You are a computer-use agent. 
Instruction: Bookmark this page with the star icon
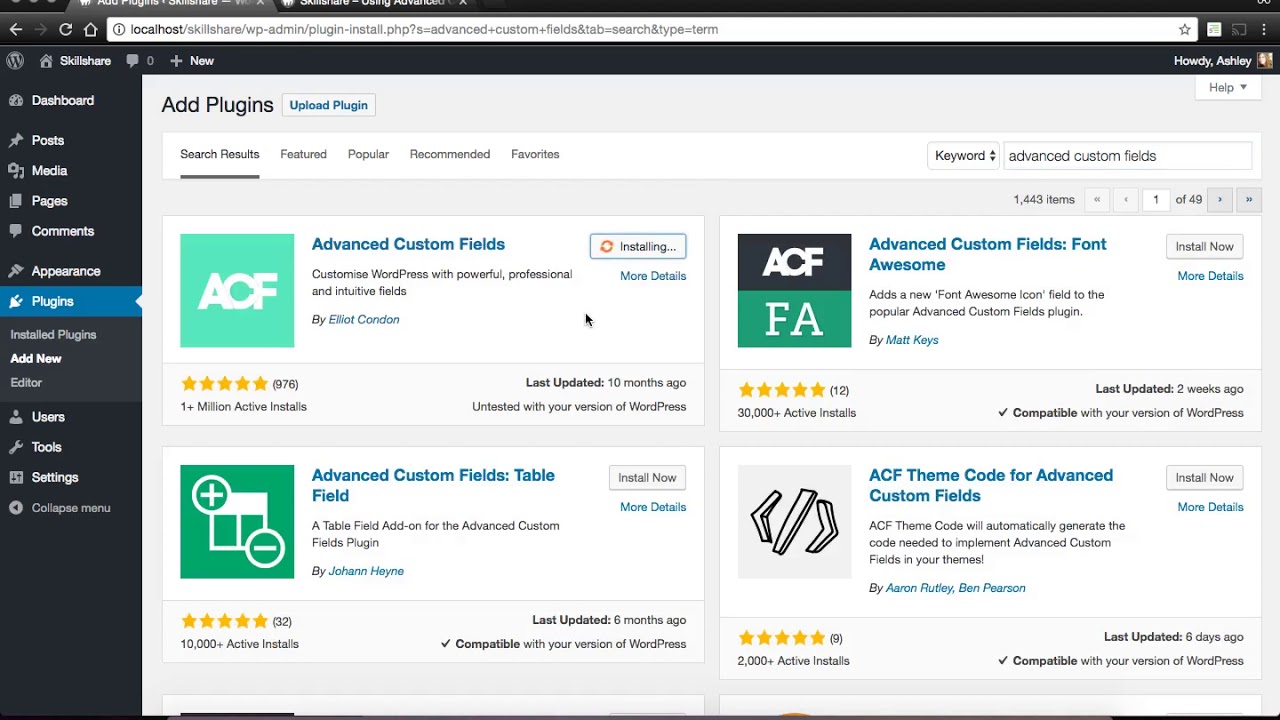click(1185, 29)
